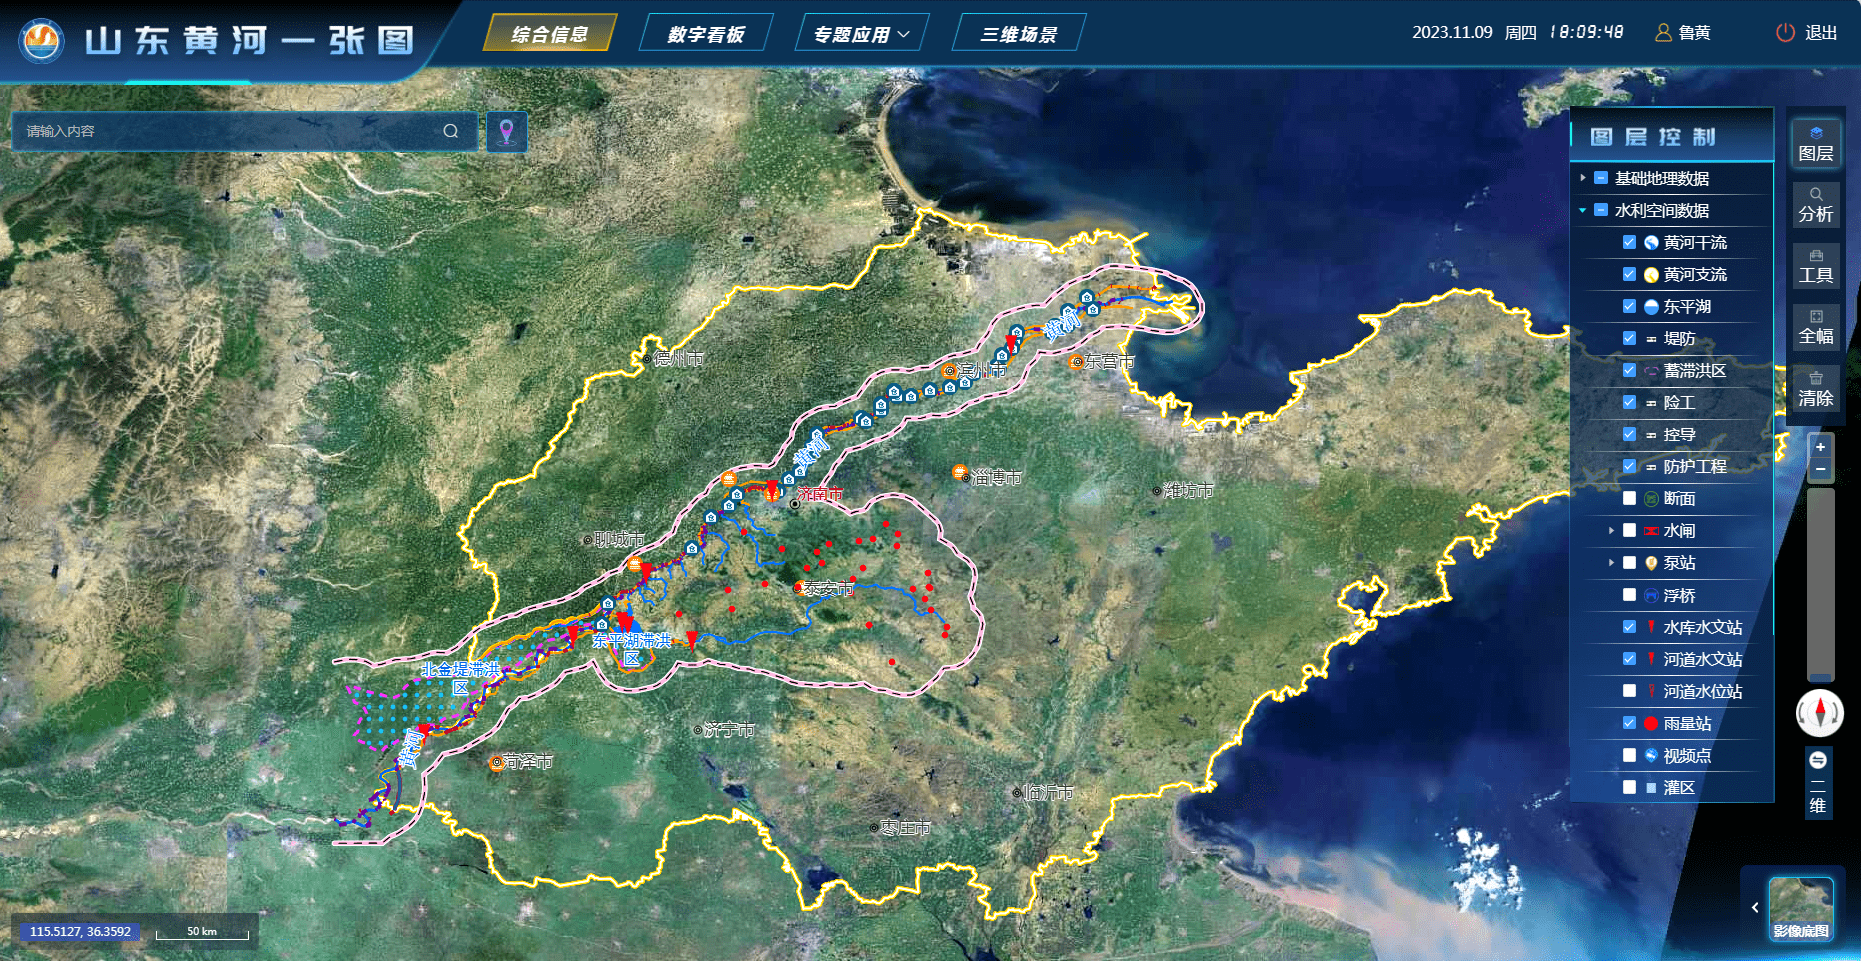Viewport: 1861px width, 961px height.
Task: Click the 退出 logout button
Action: (1807, 33)
